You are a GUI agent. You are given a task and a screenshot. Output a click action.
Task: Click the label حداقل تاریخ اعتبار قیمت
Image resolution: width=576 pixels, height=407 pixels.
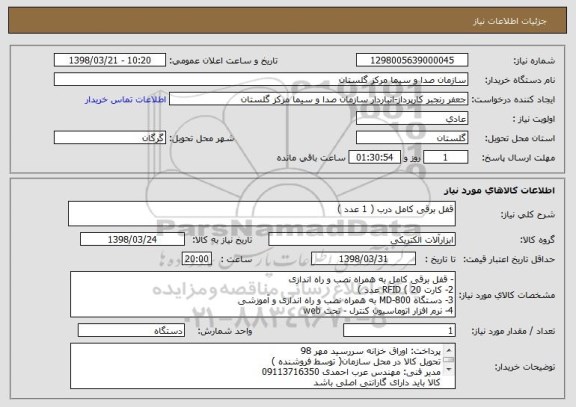coord(509,259)
